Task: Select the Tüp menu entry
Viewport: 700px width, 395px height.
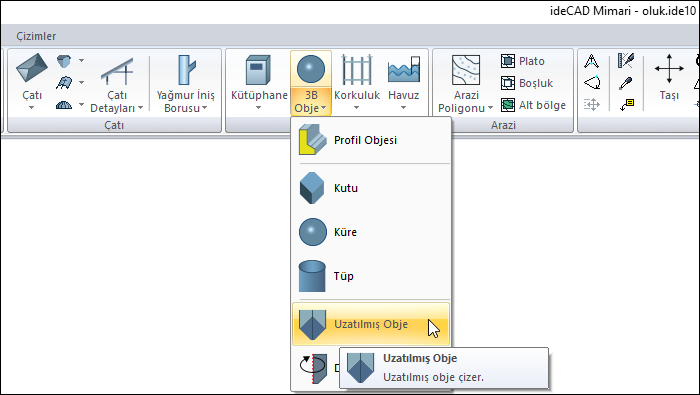Action: tap(371, 276)
